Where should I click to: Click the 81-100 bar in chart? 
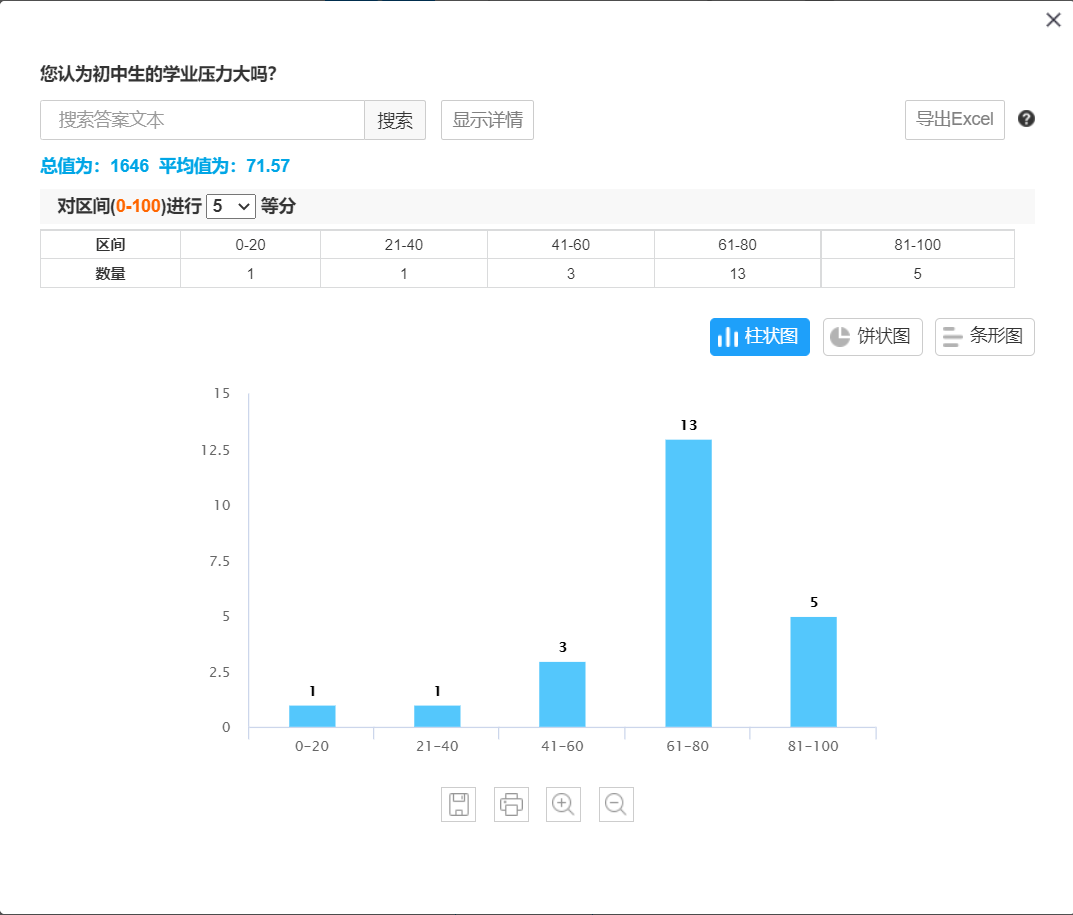click(x=813, y=671)
